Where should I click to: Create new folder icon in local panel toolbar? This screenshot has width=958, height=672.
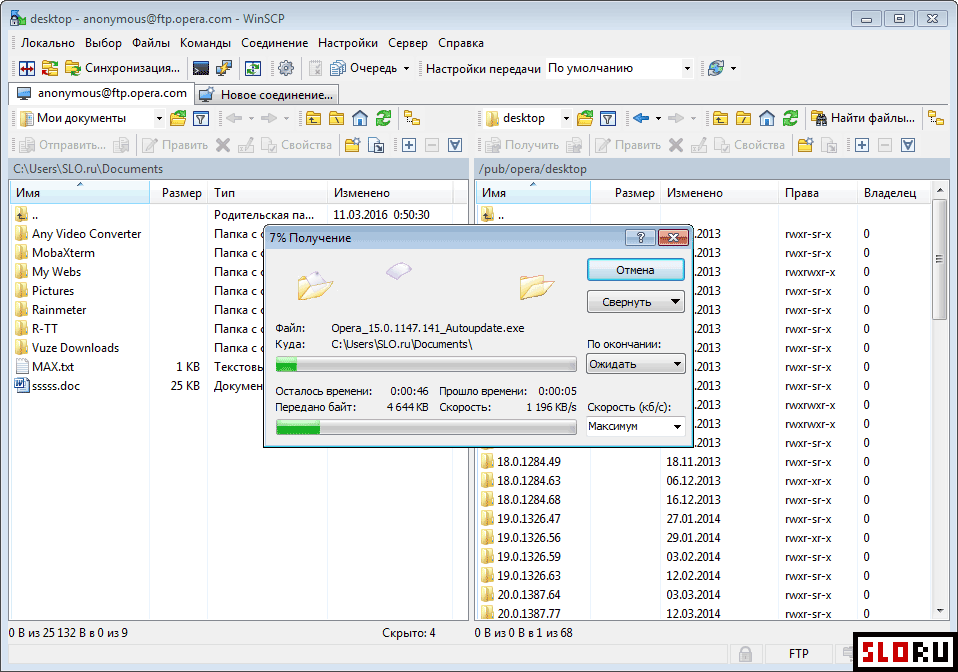353,145
